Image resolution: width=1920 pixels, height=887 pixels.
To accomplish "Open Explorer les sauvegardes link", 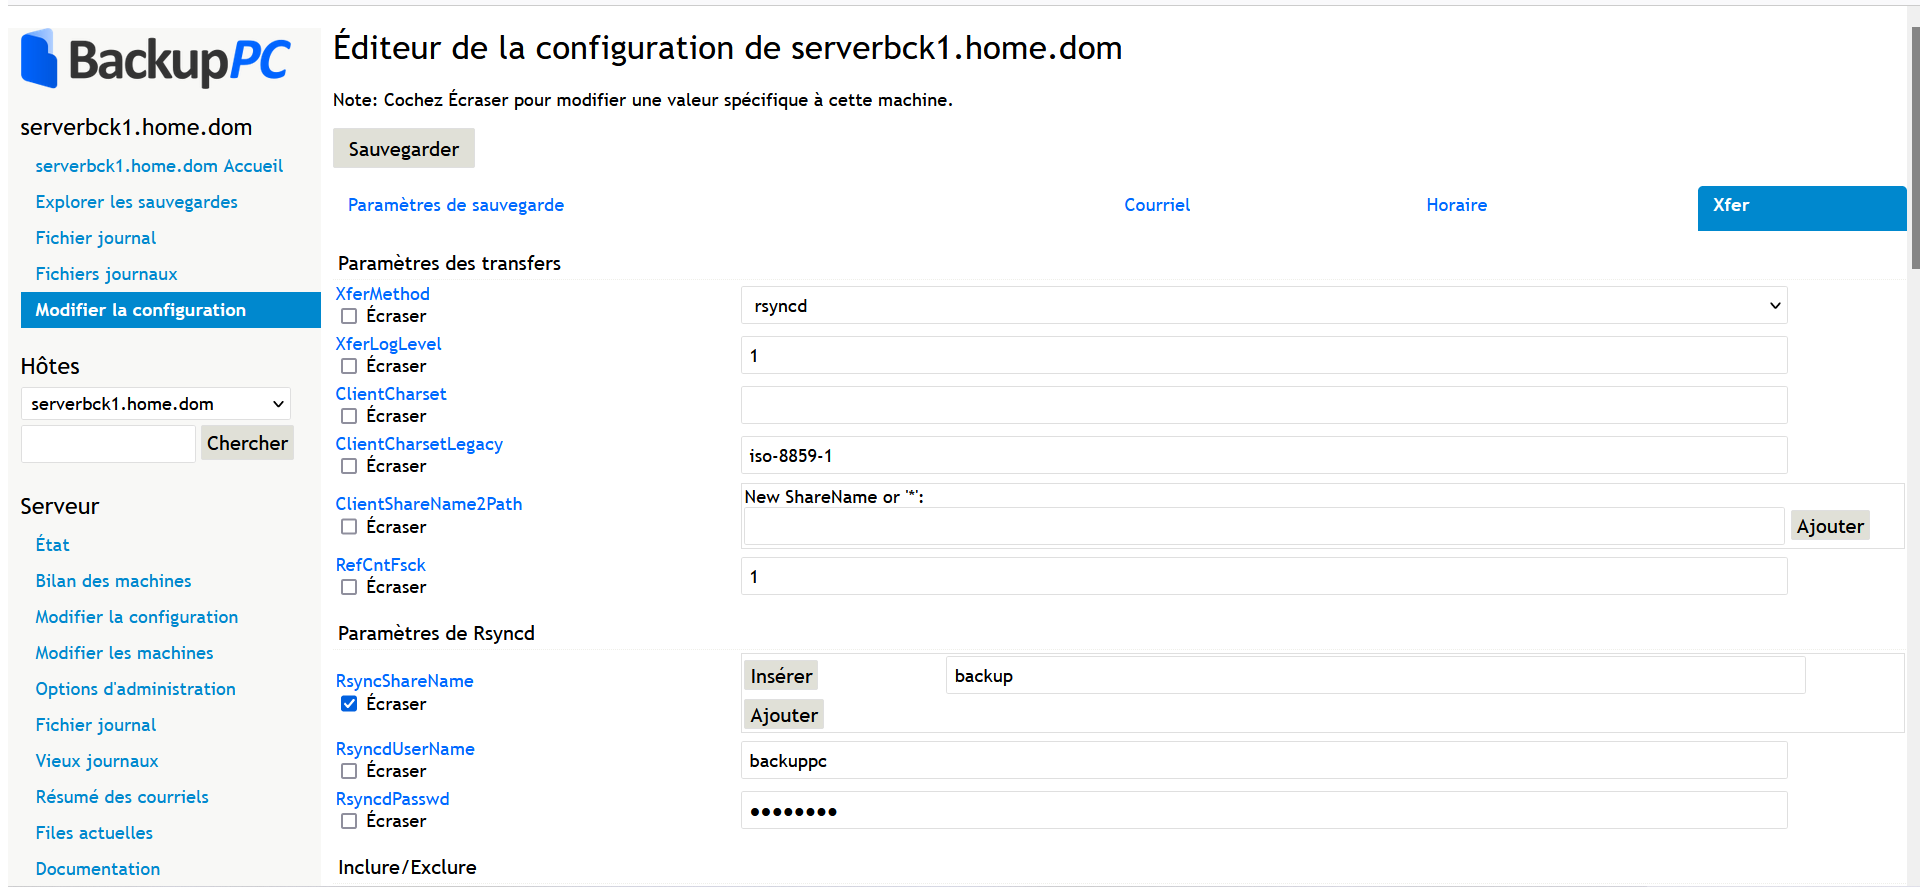I will coord(137,202).
